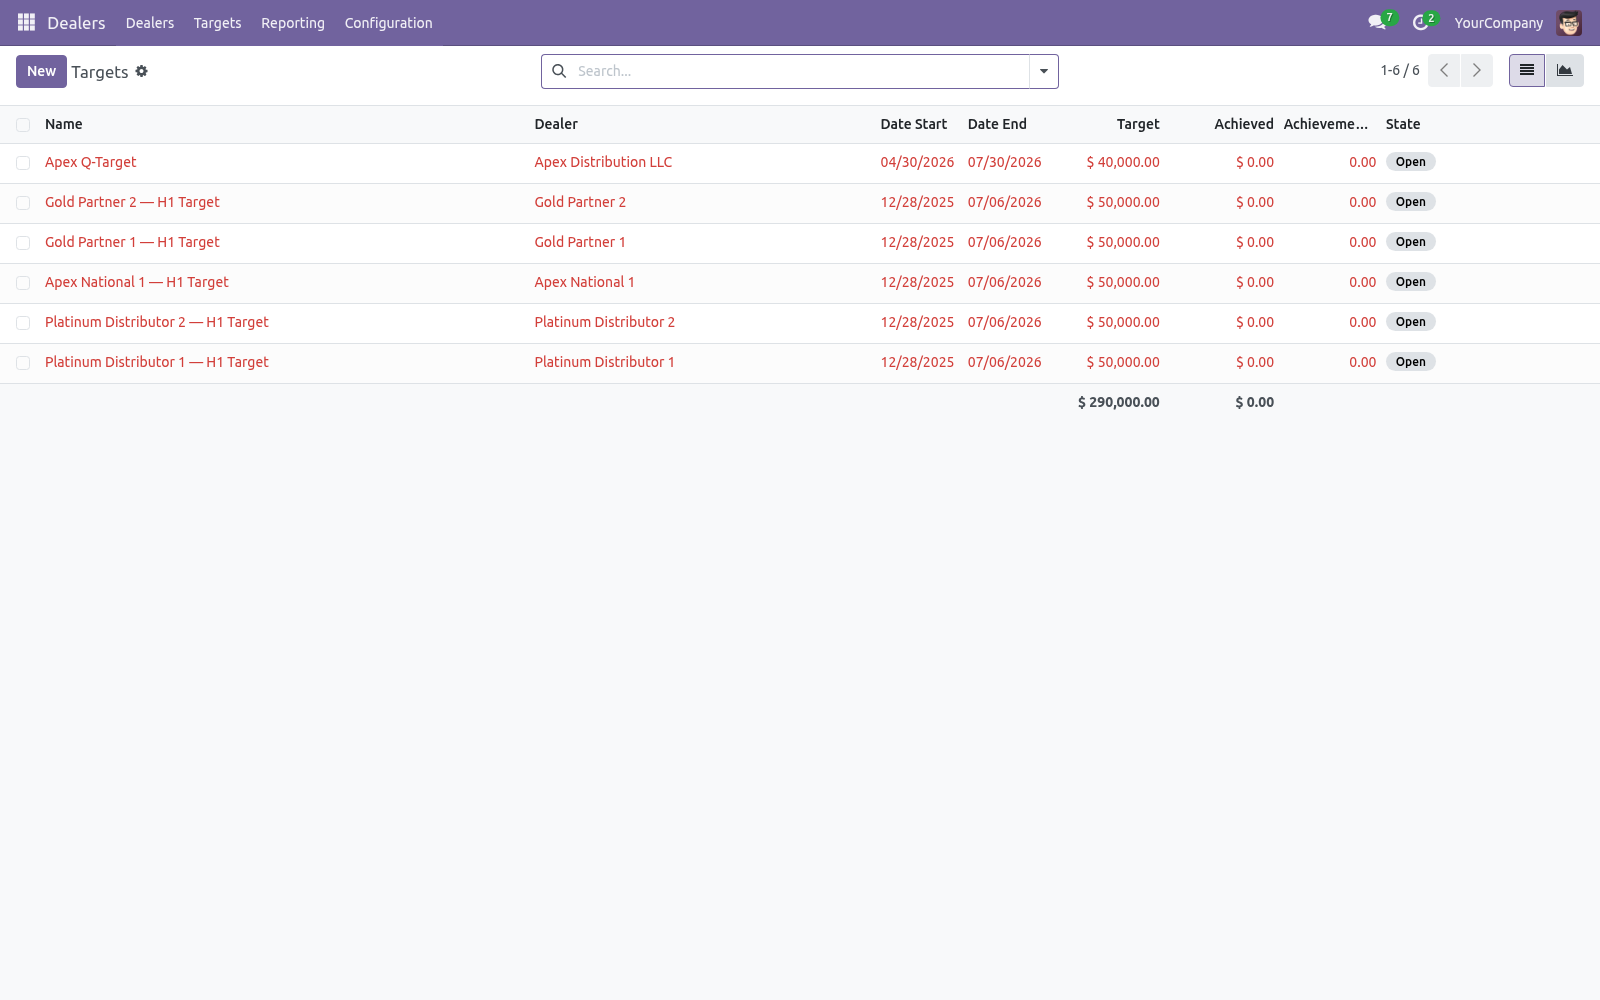Open the Apex Q-Target record
The width and height of the screenshot is (1600, 1000).
(91, 162)
